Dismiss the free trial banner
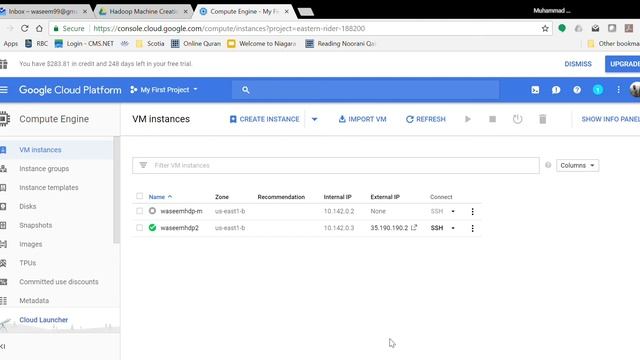The image size is (640, 360). pos(578,64)
